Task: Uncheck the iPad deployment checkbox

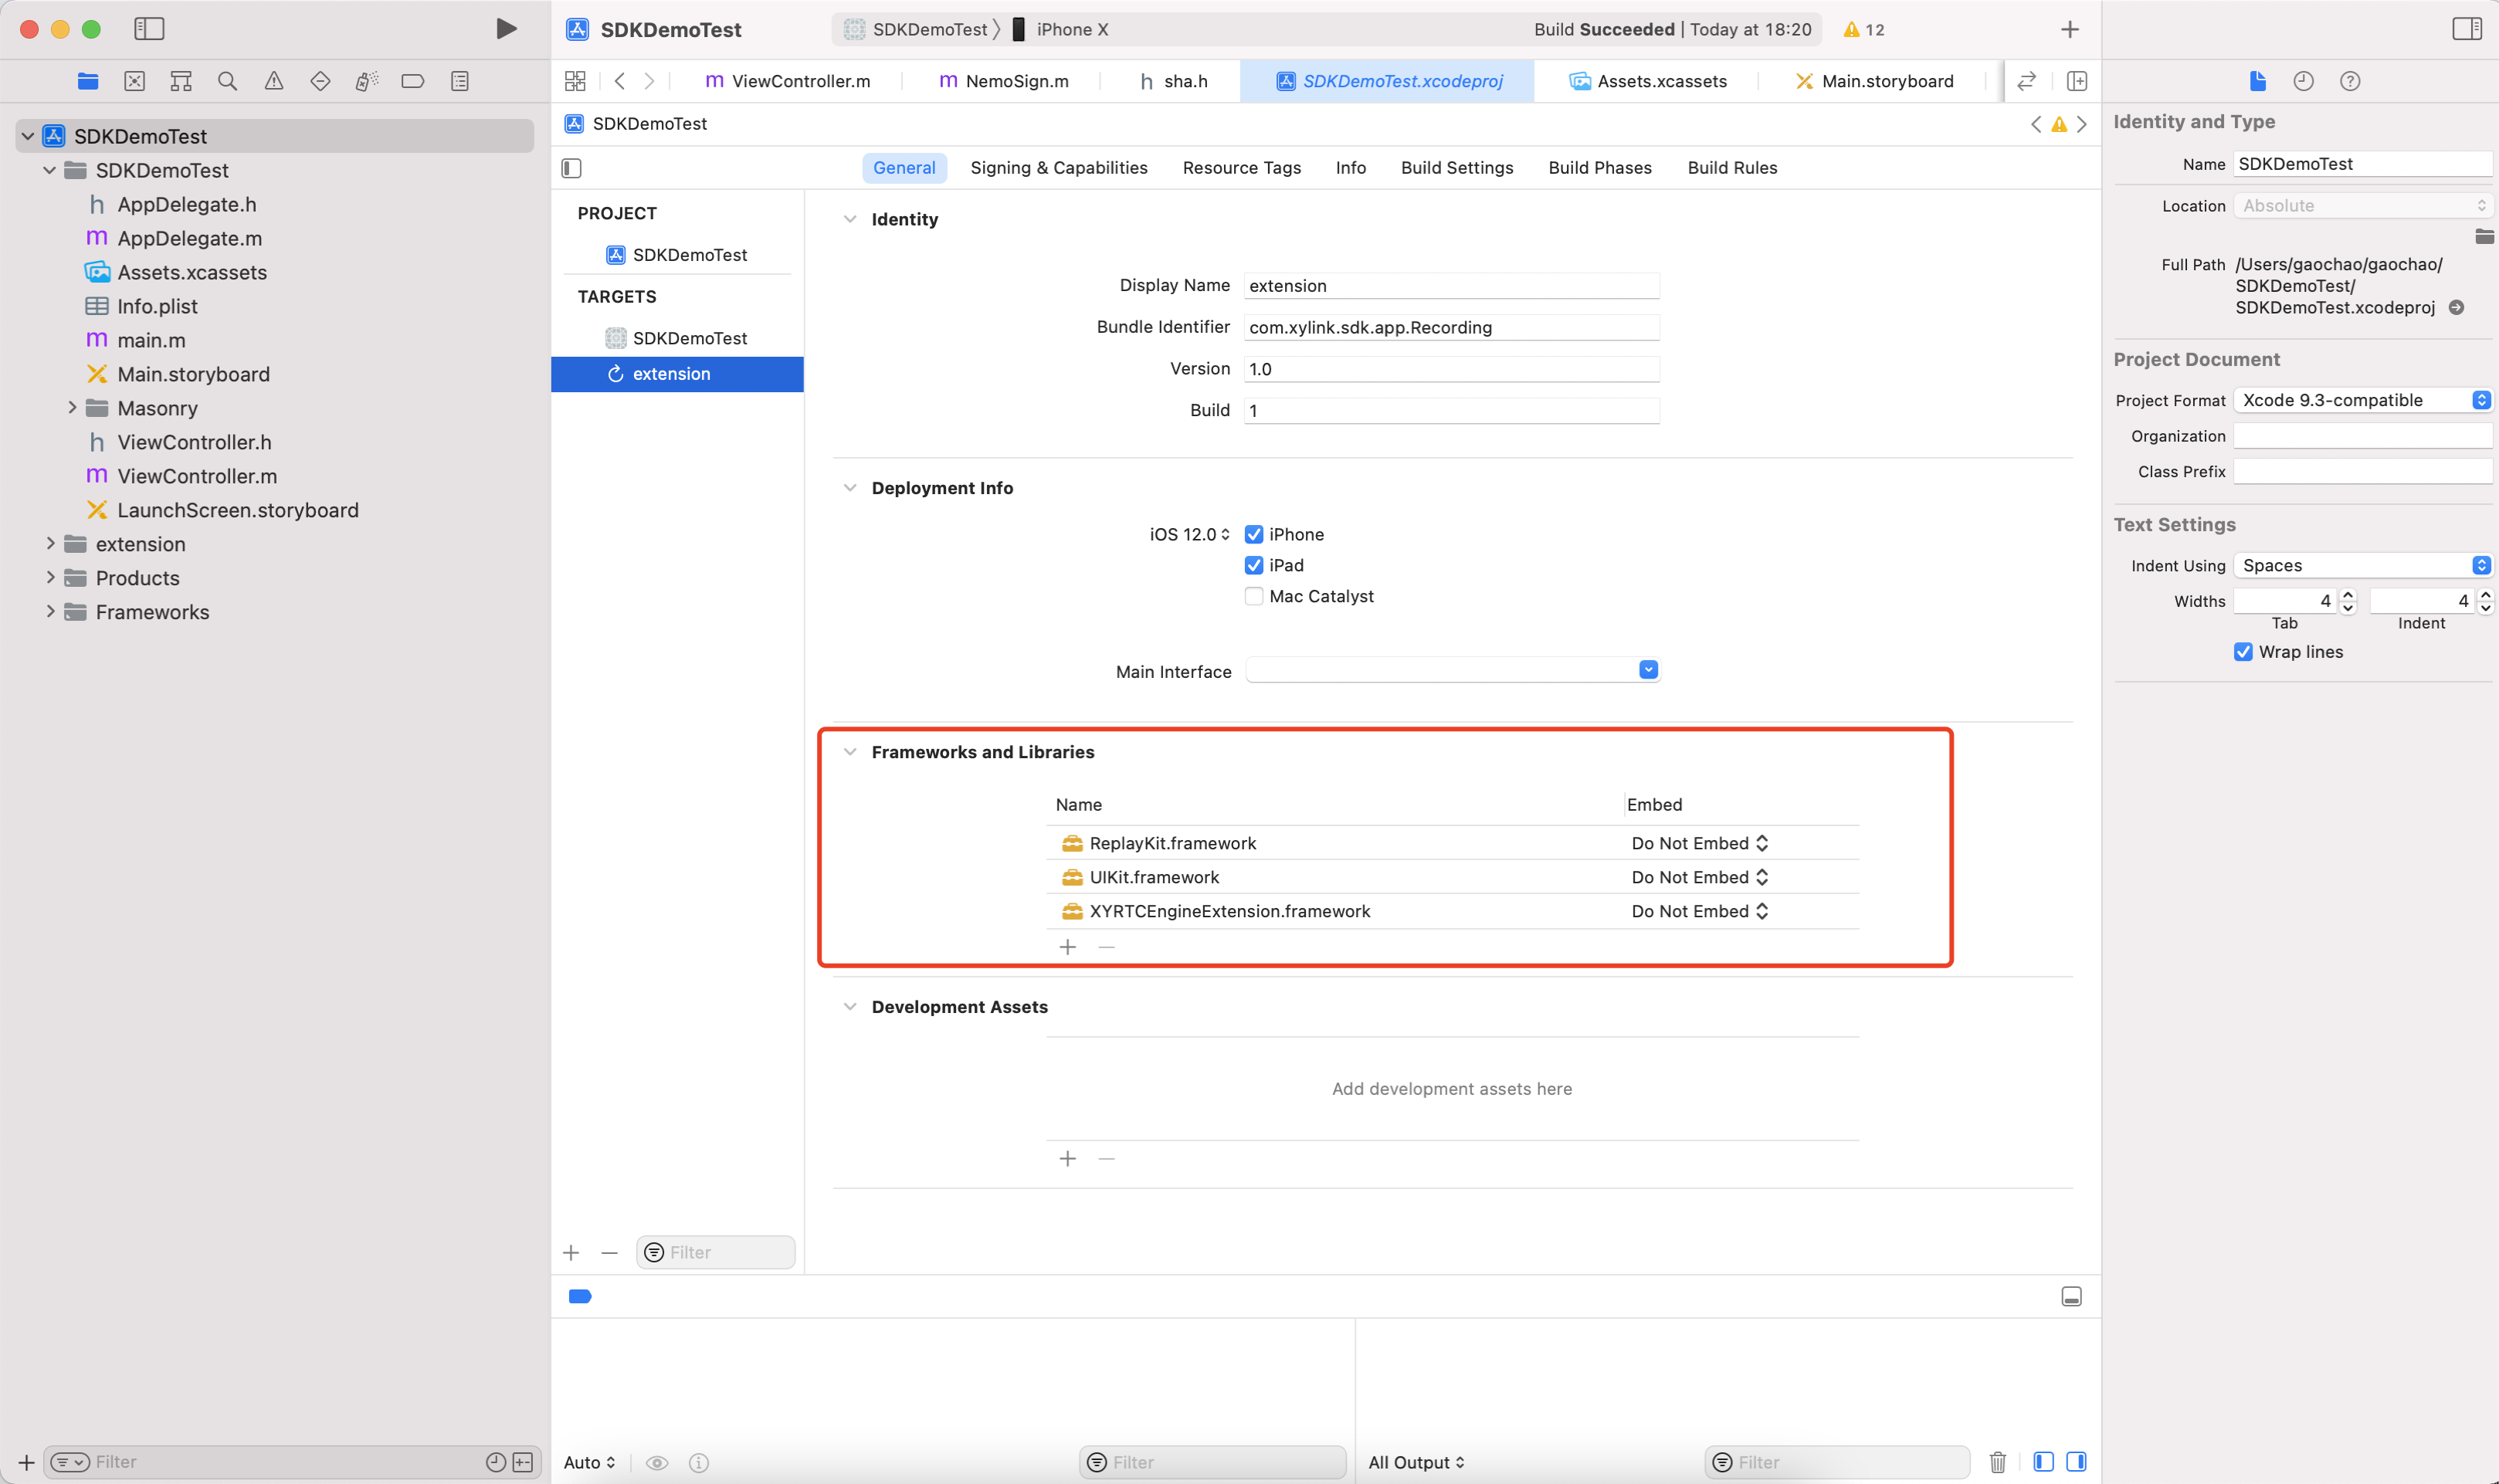Action: pyautogui.click(x=1254, y=565)
